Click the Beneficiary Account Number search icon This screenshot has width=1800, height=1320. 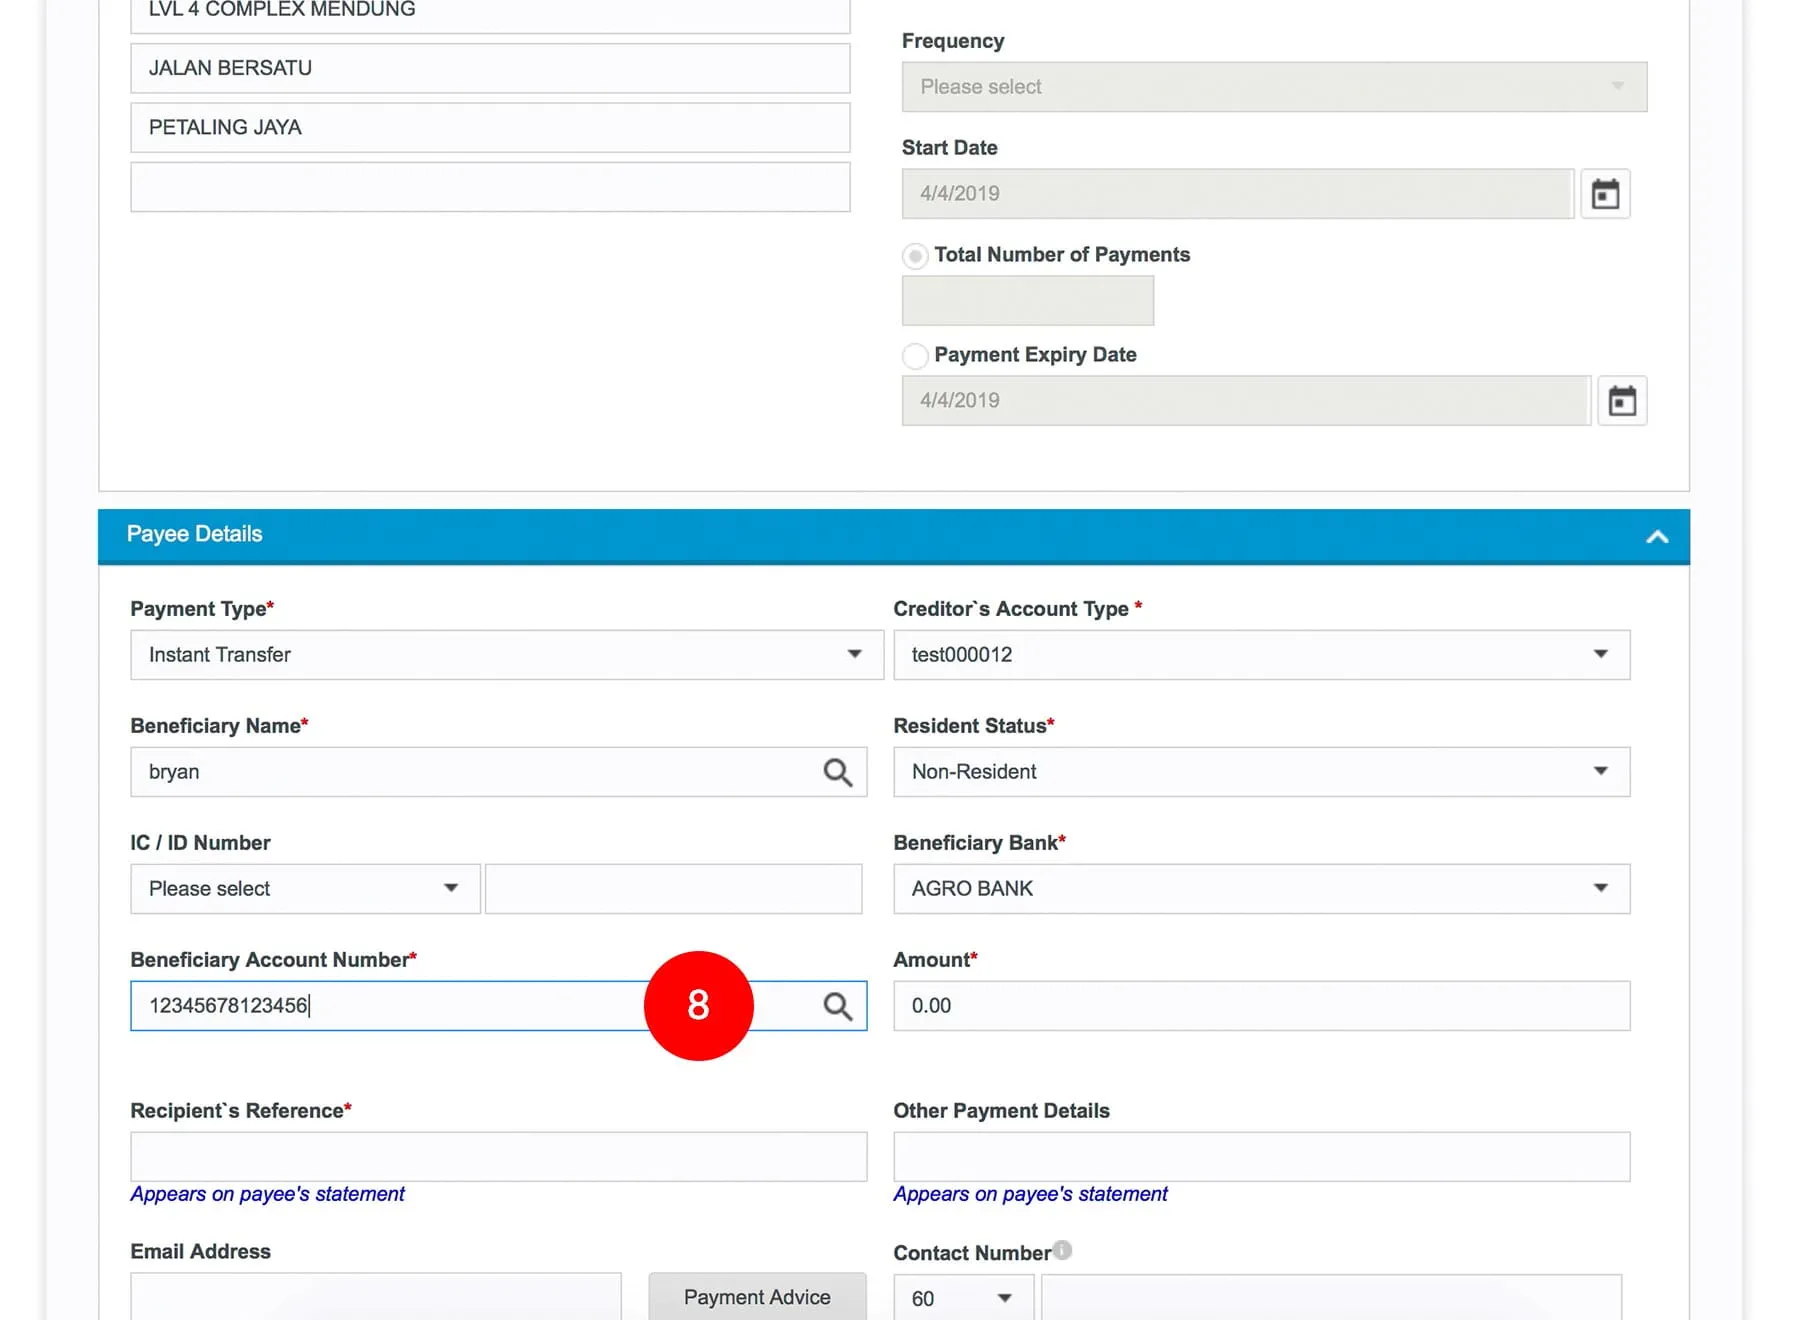[x=837, y=1006]
